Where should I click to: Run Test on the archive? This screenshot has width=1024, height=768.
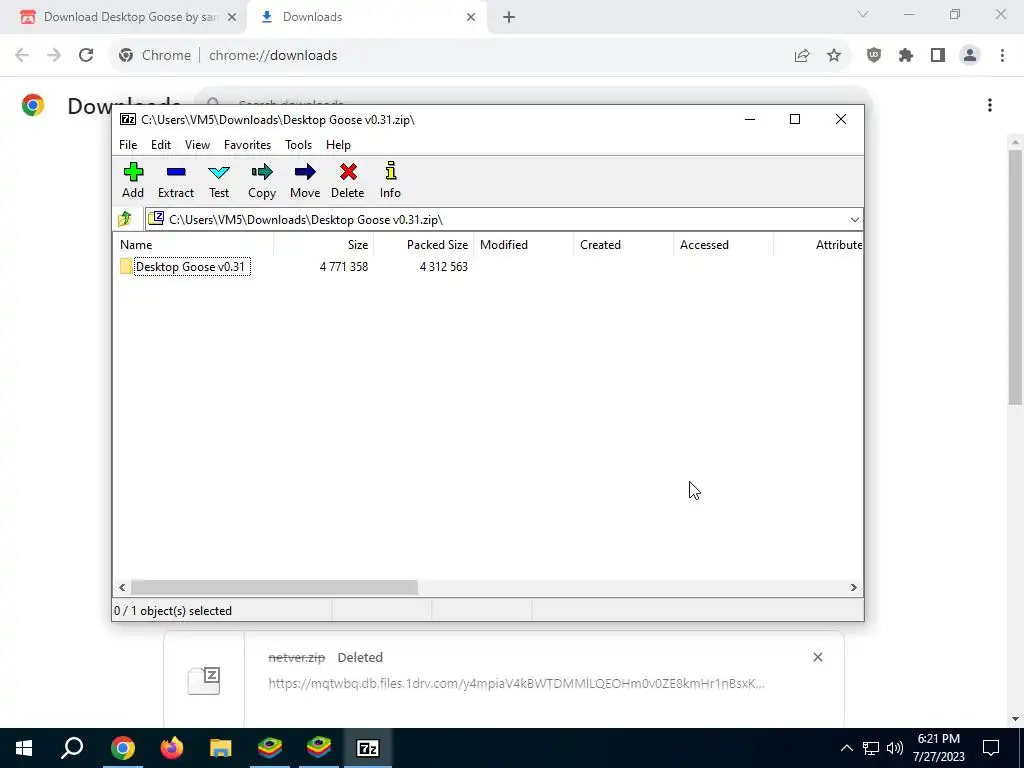point(219,180)
